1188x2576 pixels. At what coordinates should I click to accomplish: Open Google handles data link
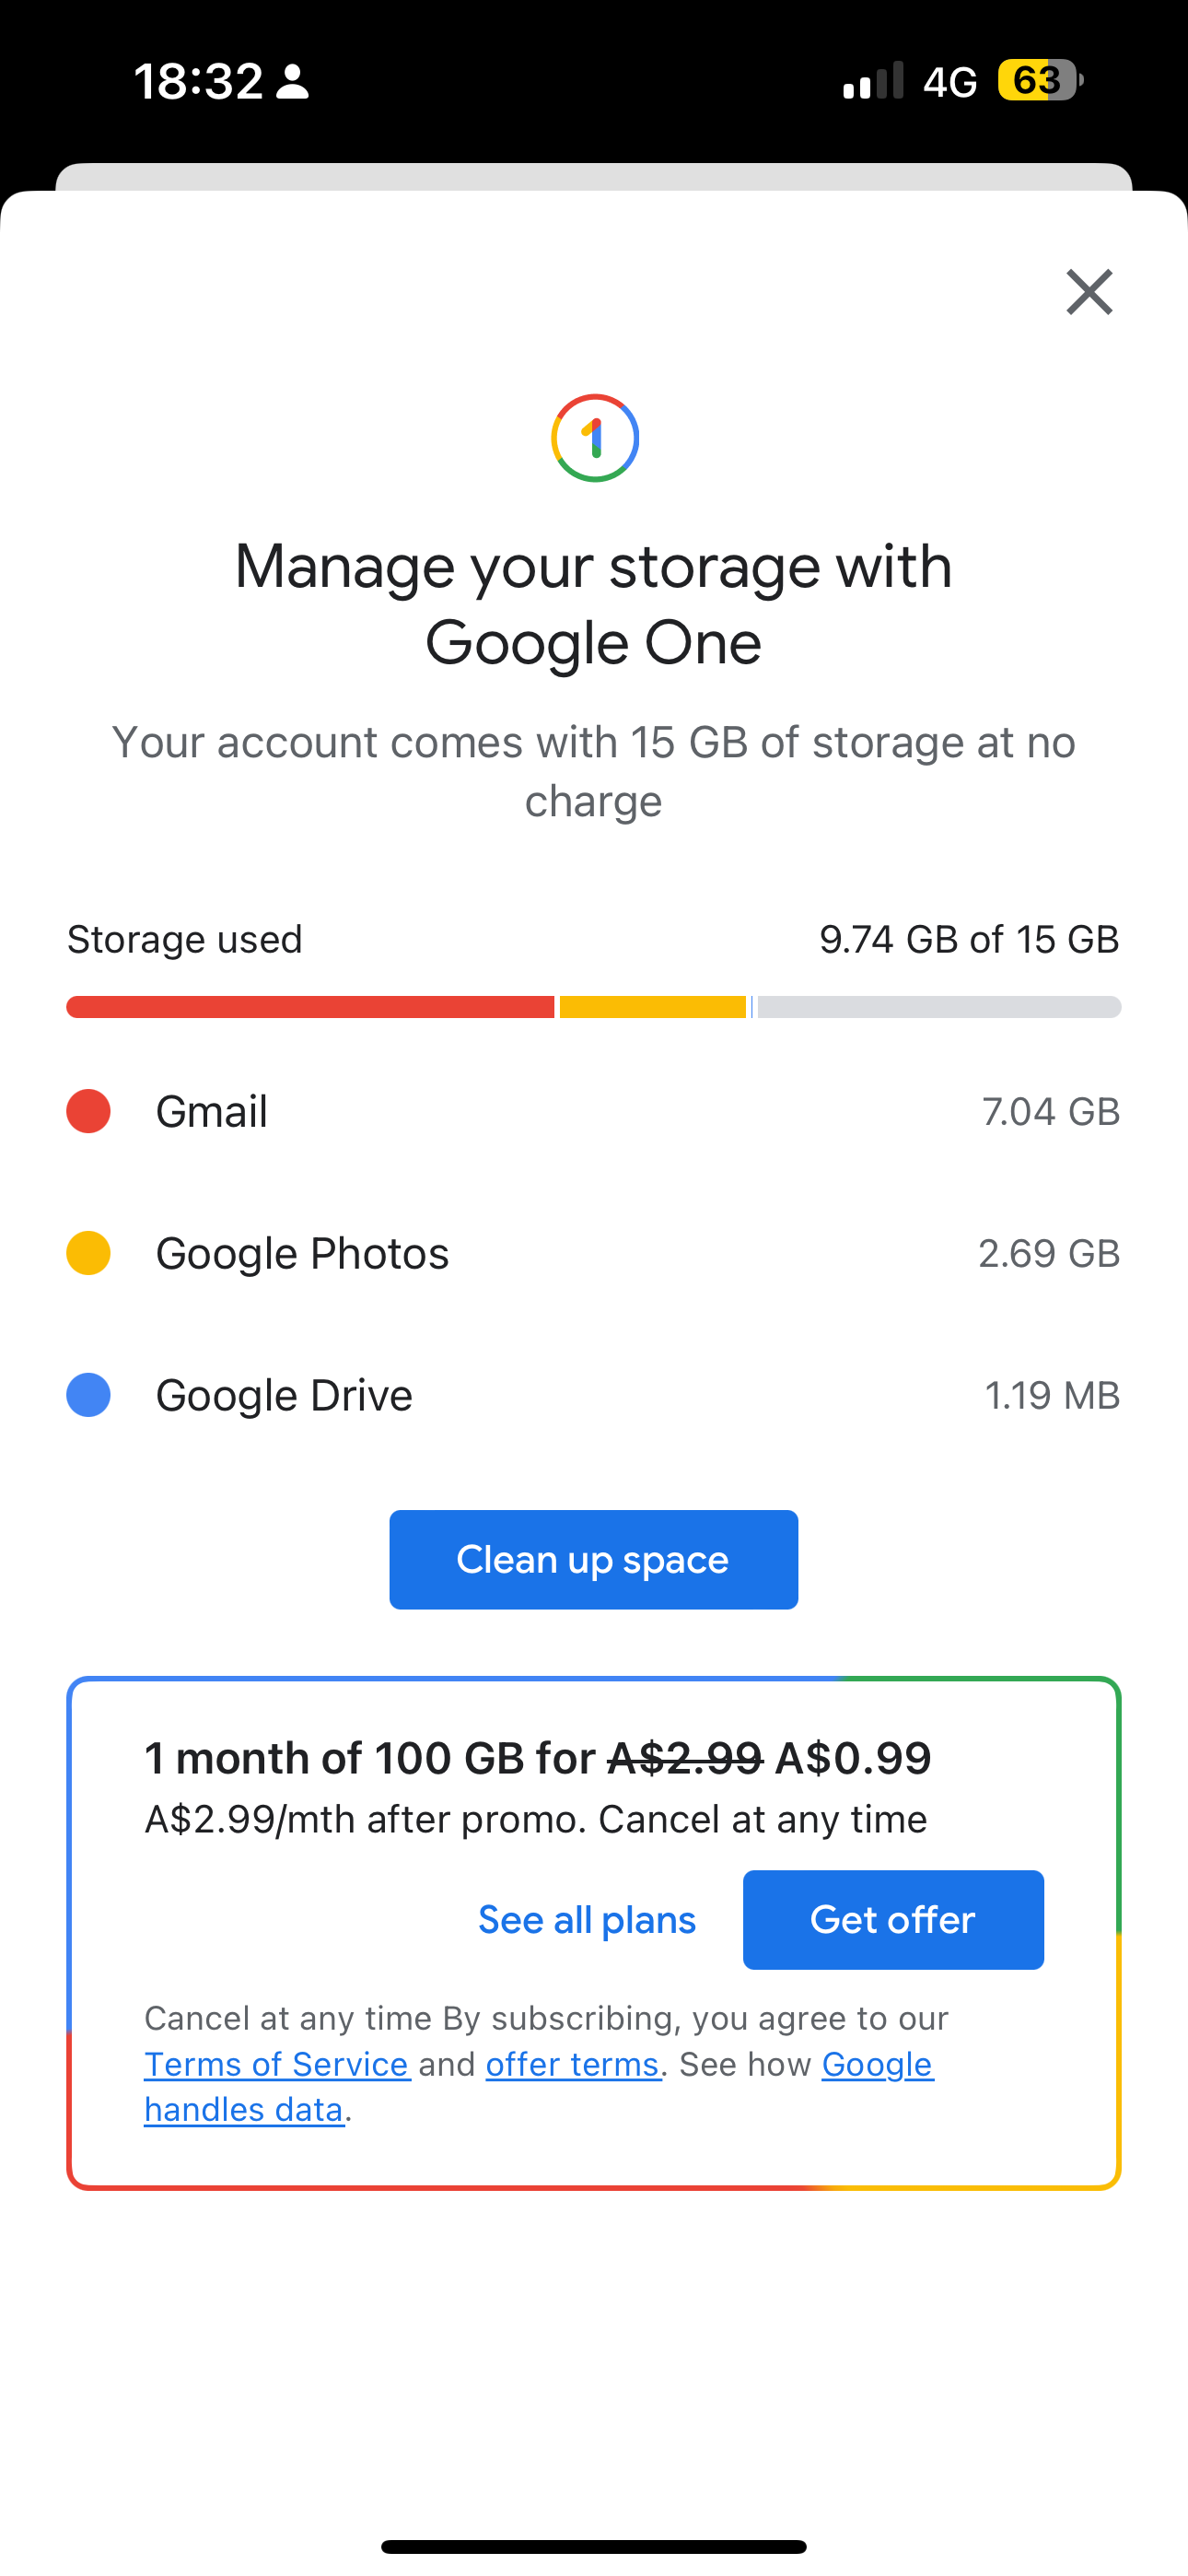pos(877,2064)
